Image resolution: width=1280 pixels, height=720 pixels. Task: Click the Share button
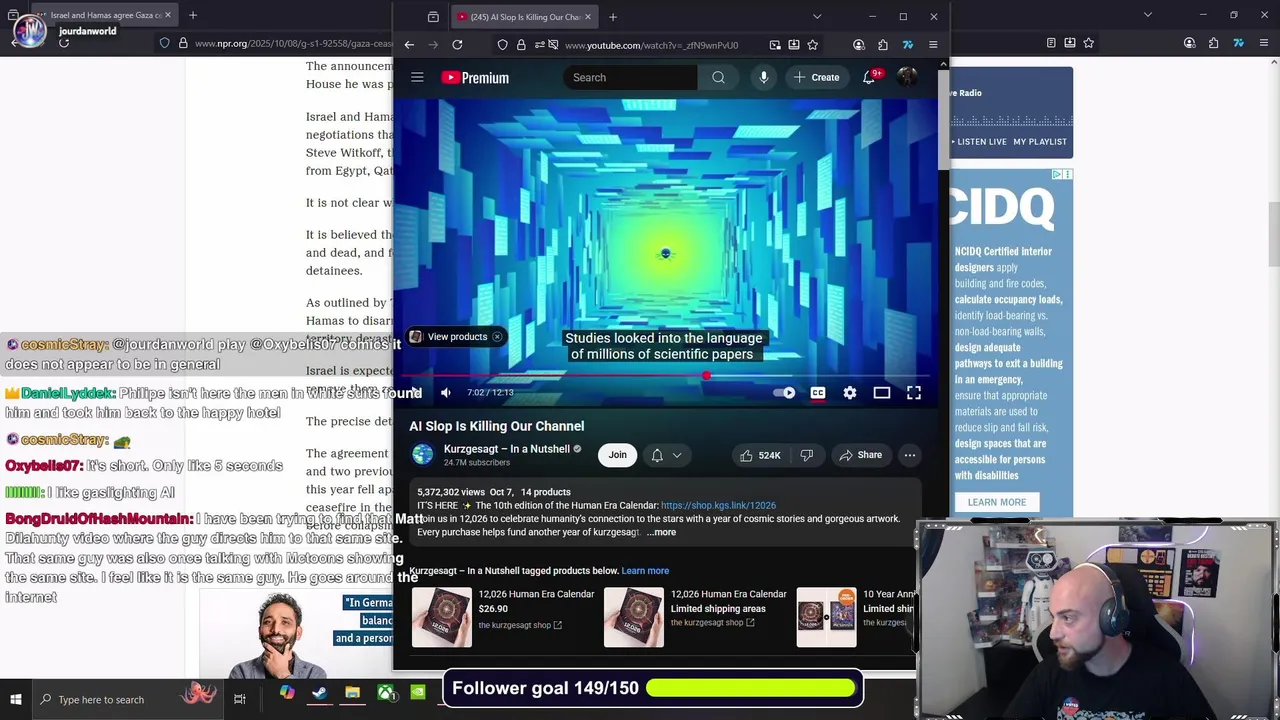[861, 455]
